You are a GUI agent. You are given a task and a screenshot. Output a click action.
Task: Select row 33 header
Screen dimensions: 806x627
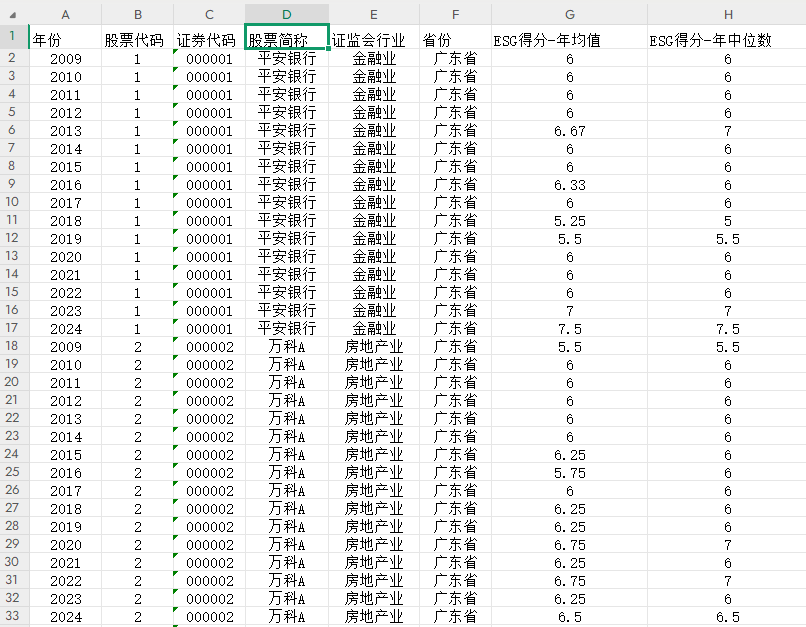point(12,616)
